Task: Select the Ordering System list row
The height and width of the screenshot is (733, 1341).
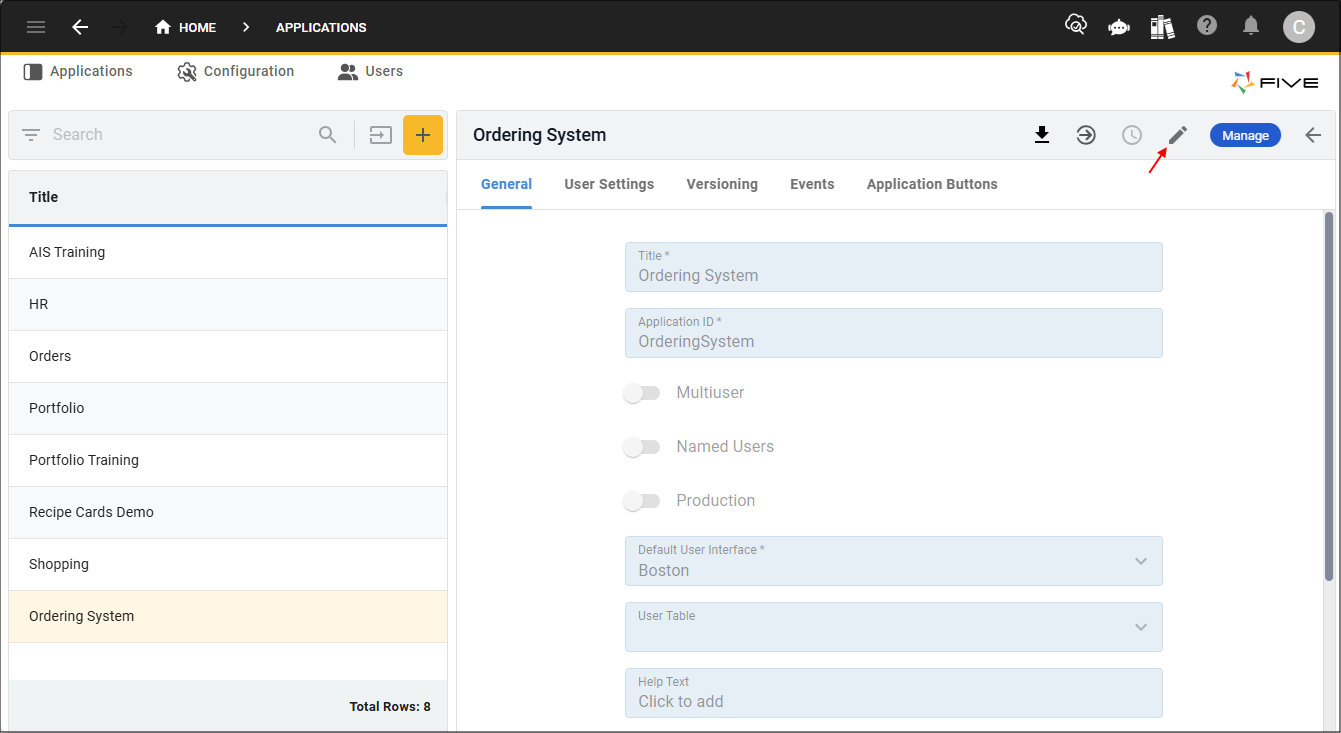Action: (x=228, y=617)
